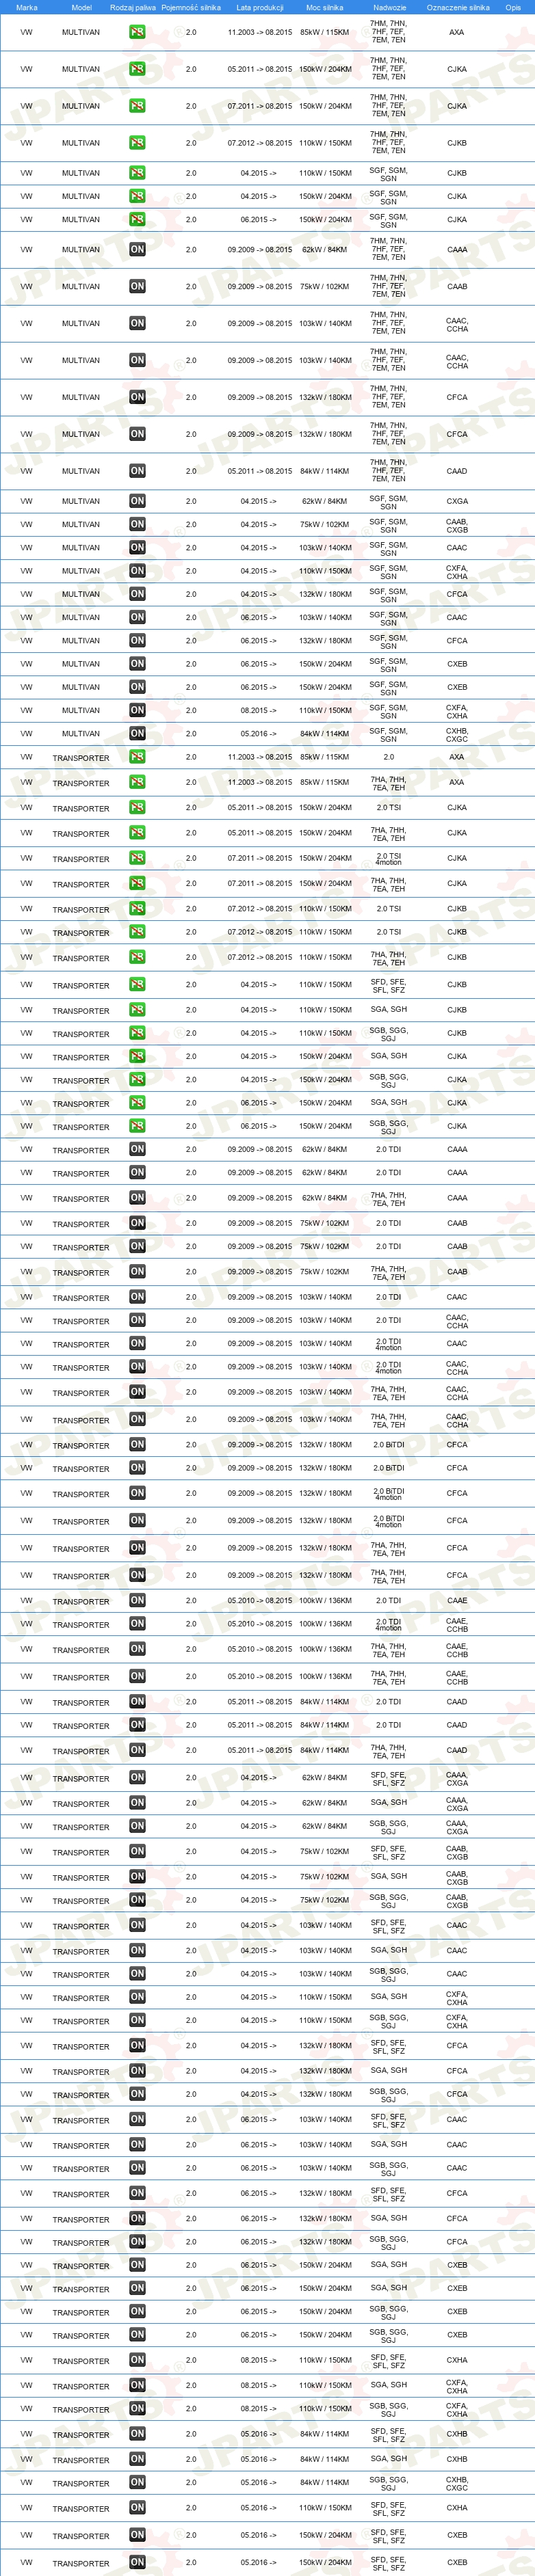Click the Lata produkcji column header
This screenshot has height=2576, width=535.
260,7
